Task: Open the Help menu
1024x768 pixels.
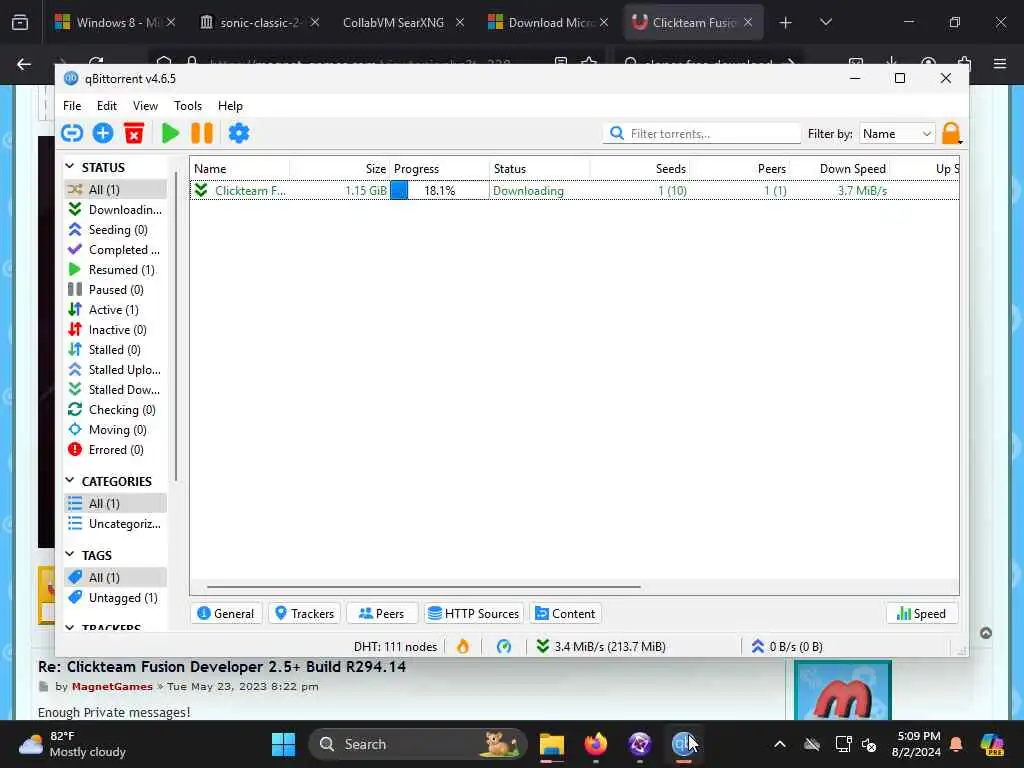Action: click(230, 106)
